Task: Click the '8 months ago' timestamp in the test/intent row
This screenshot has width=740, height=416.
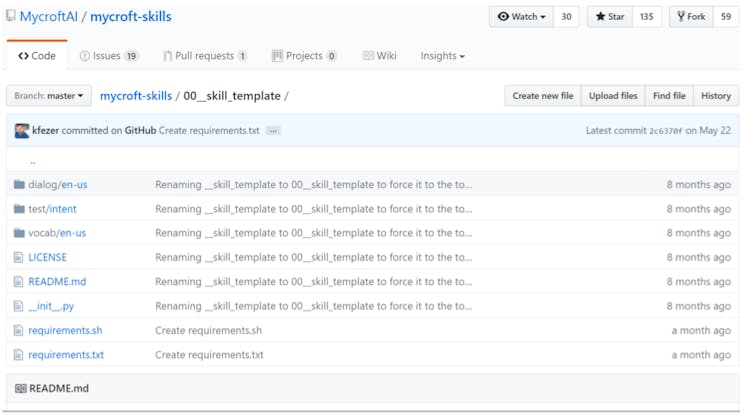Action: (698, 209)
